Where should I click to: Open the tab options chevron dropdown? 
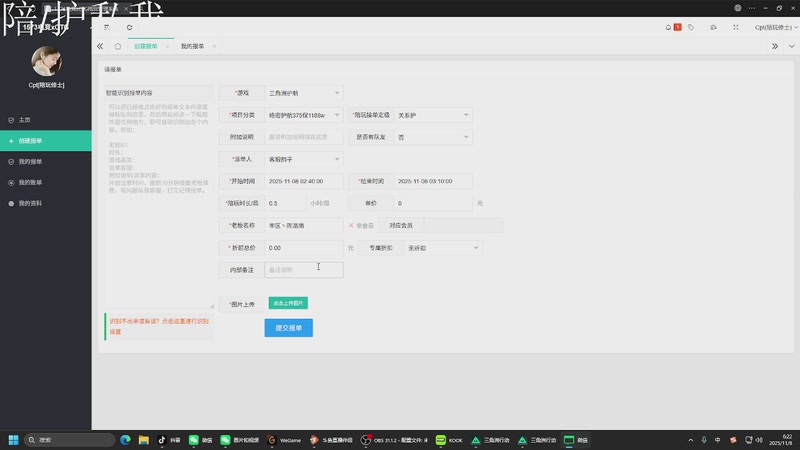(x=792, y=46)
